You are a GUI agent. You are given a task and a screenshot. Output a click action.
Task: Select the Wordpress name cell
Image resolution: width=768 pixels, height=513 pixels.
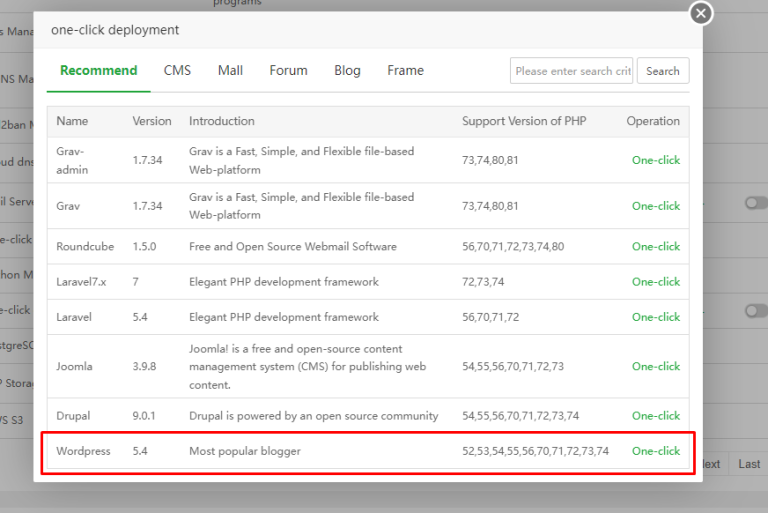(x=83, y=451)
